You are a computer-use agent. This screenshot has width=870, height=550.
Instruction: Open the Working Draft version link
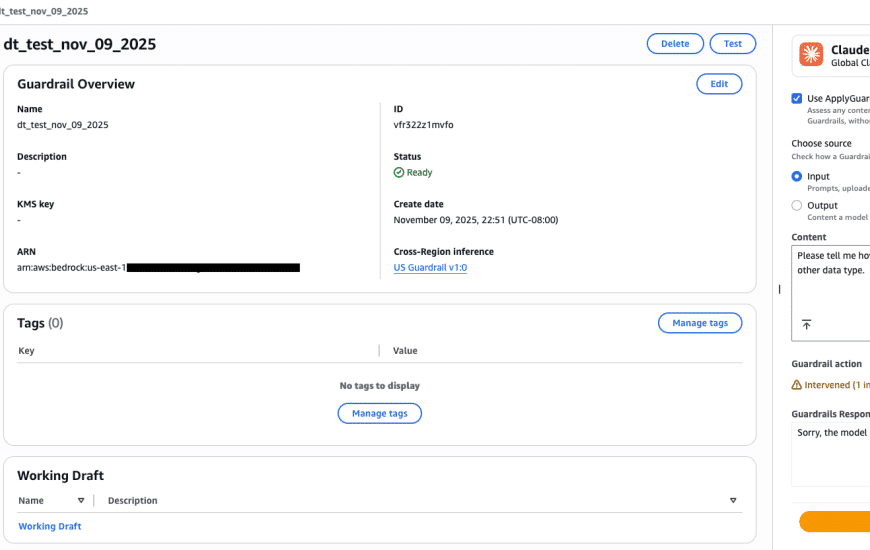tap(50, 526)
